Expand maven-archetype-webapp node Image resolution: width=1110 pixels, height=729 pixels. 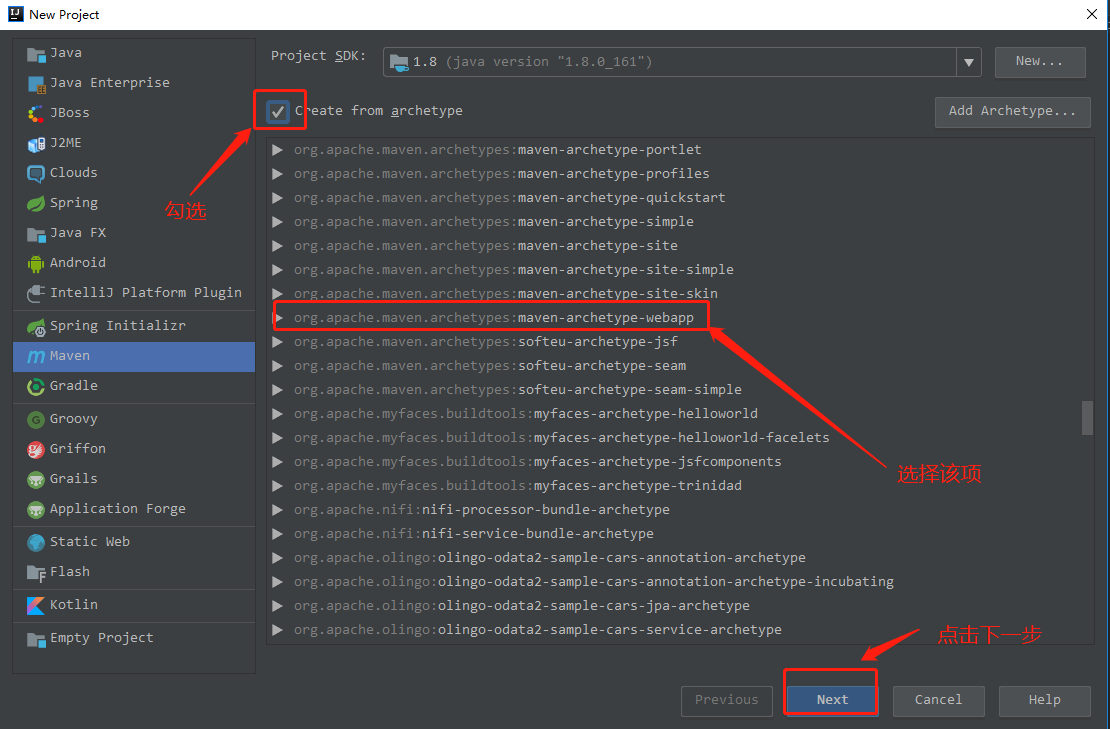pyautogui.click(x=278, y=318)
